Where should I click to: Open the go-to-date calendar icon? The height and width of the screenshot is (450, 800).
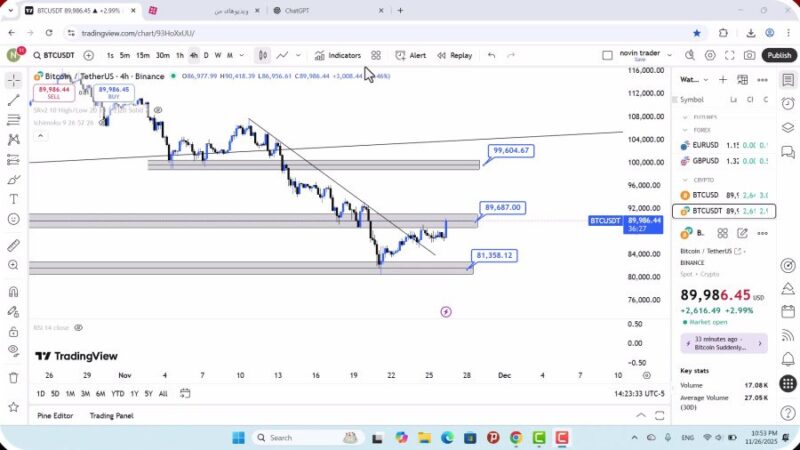coord(183,393)
